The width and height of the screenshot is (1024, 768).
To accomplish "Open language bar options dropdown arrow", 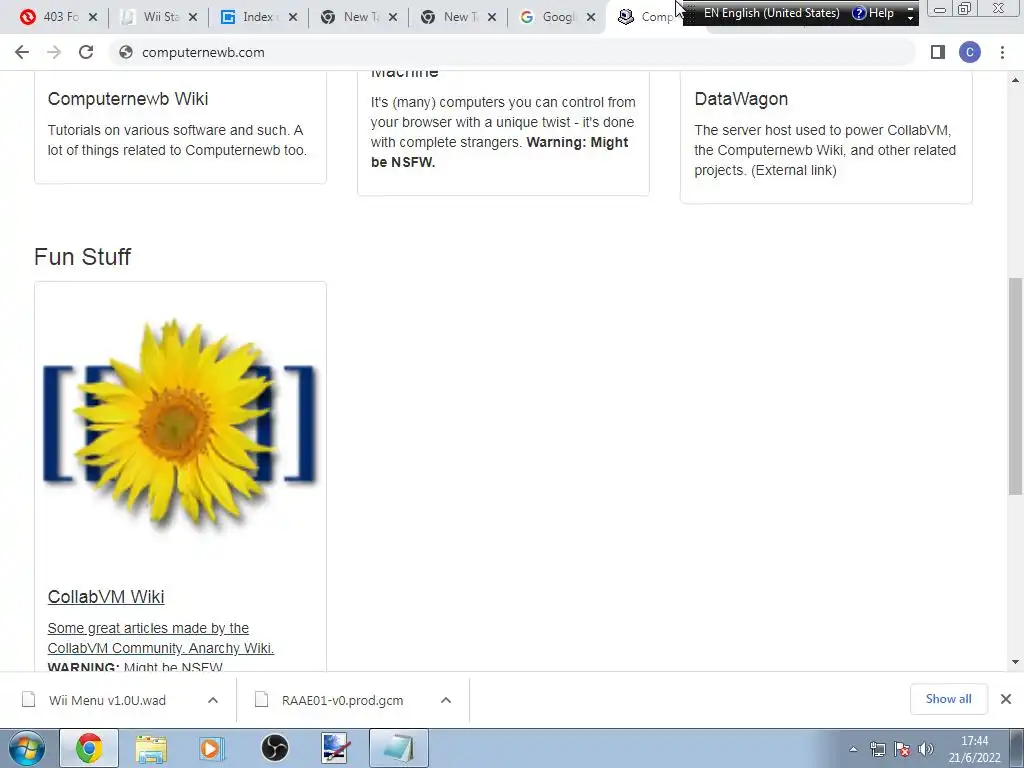I will coord(910,18).
